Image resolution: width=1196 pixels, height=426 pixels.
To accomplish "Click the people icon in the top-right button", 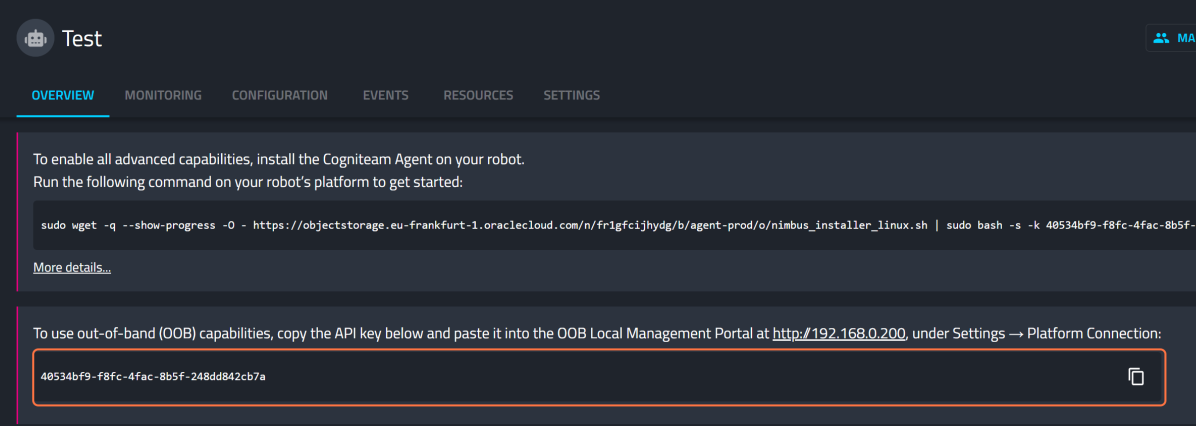I will click(1161, 39).
